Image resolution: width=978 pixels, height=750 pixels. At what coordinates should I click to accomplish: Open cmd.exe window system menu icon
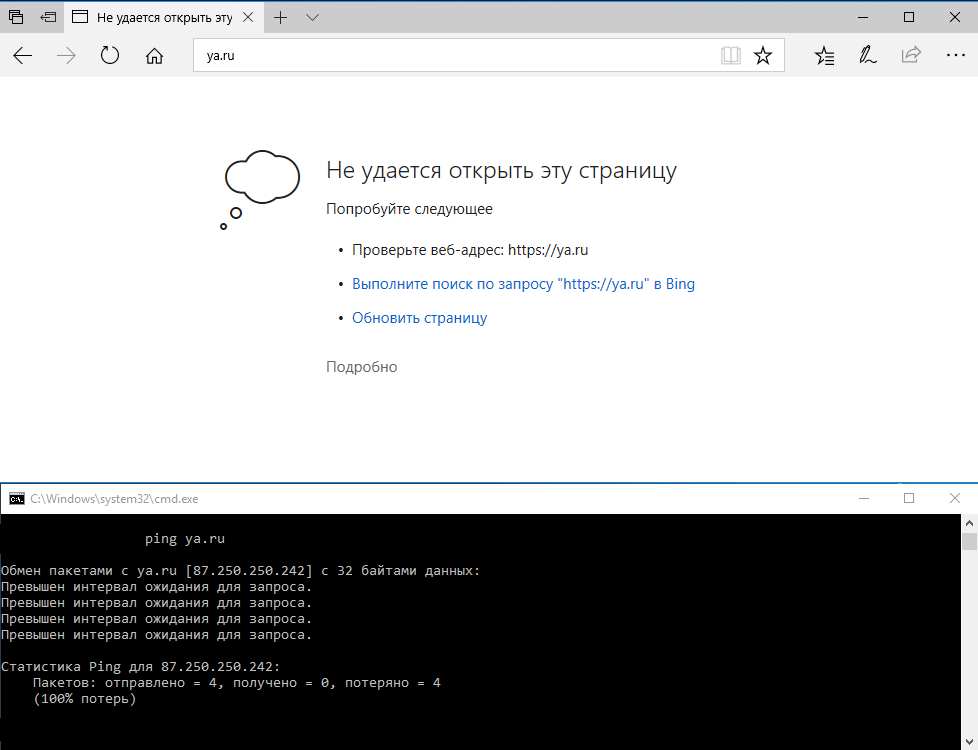[x=17, y=499]
